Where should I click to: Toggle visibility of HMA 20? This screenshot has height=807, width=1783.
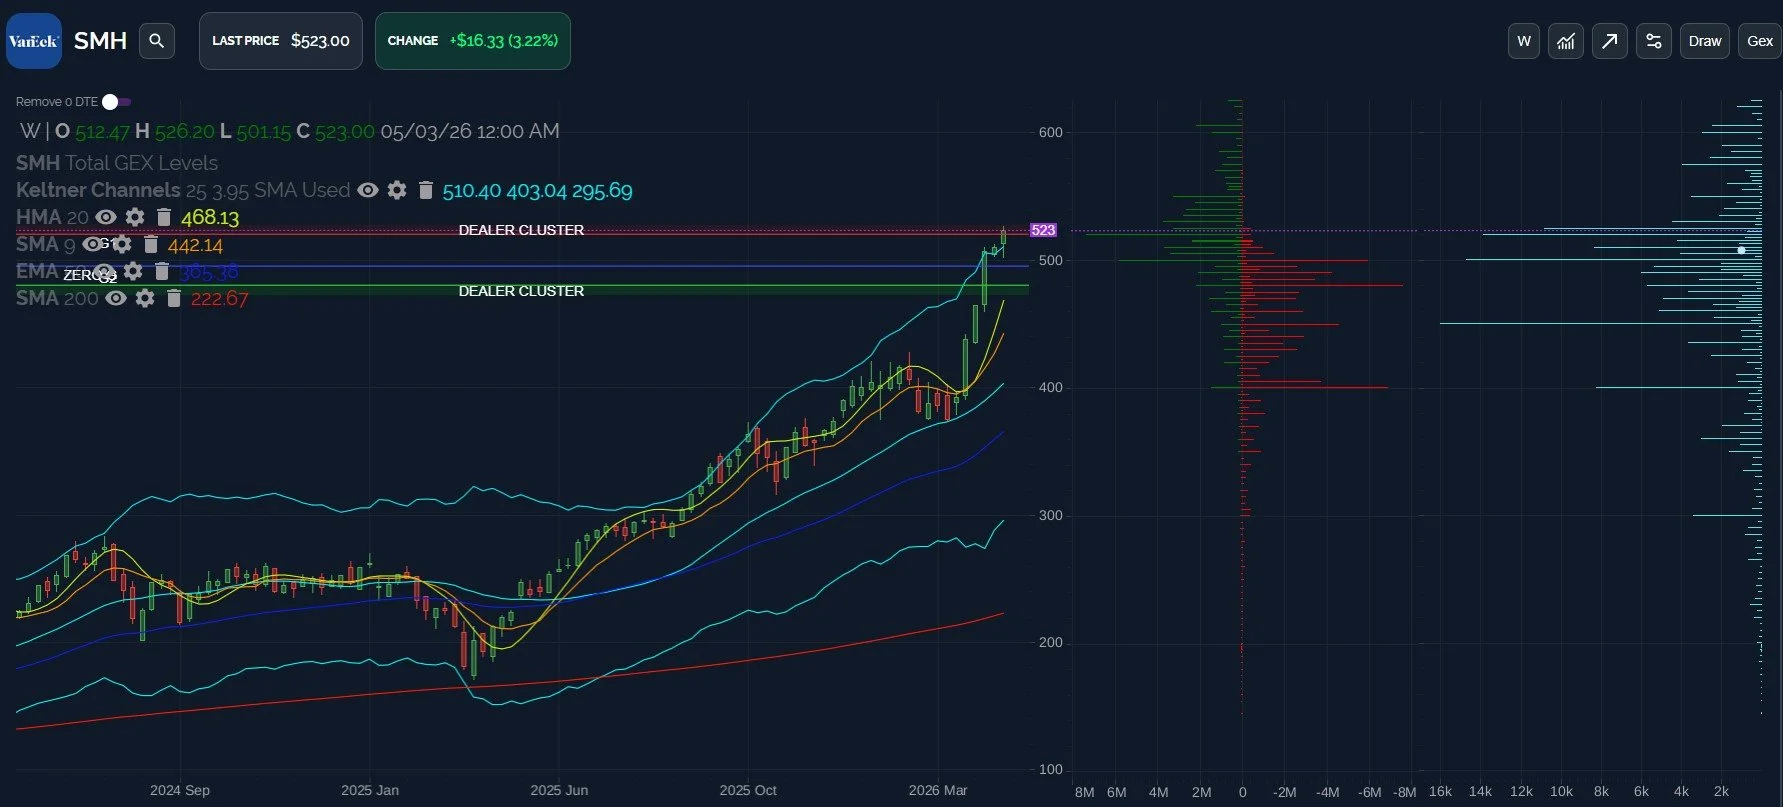[106, 217]
